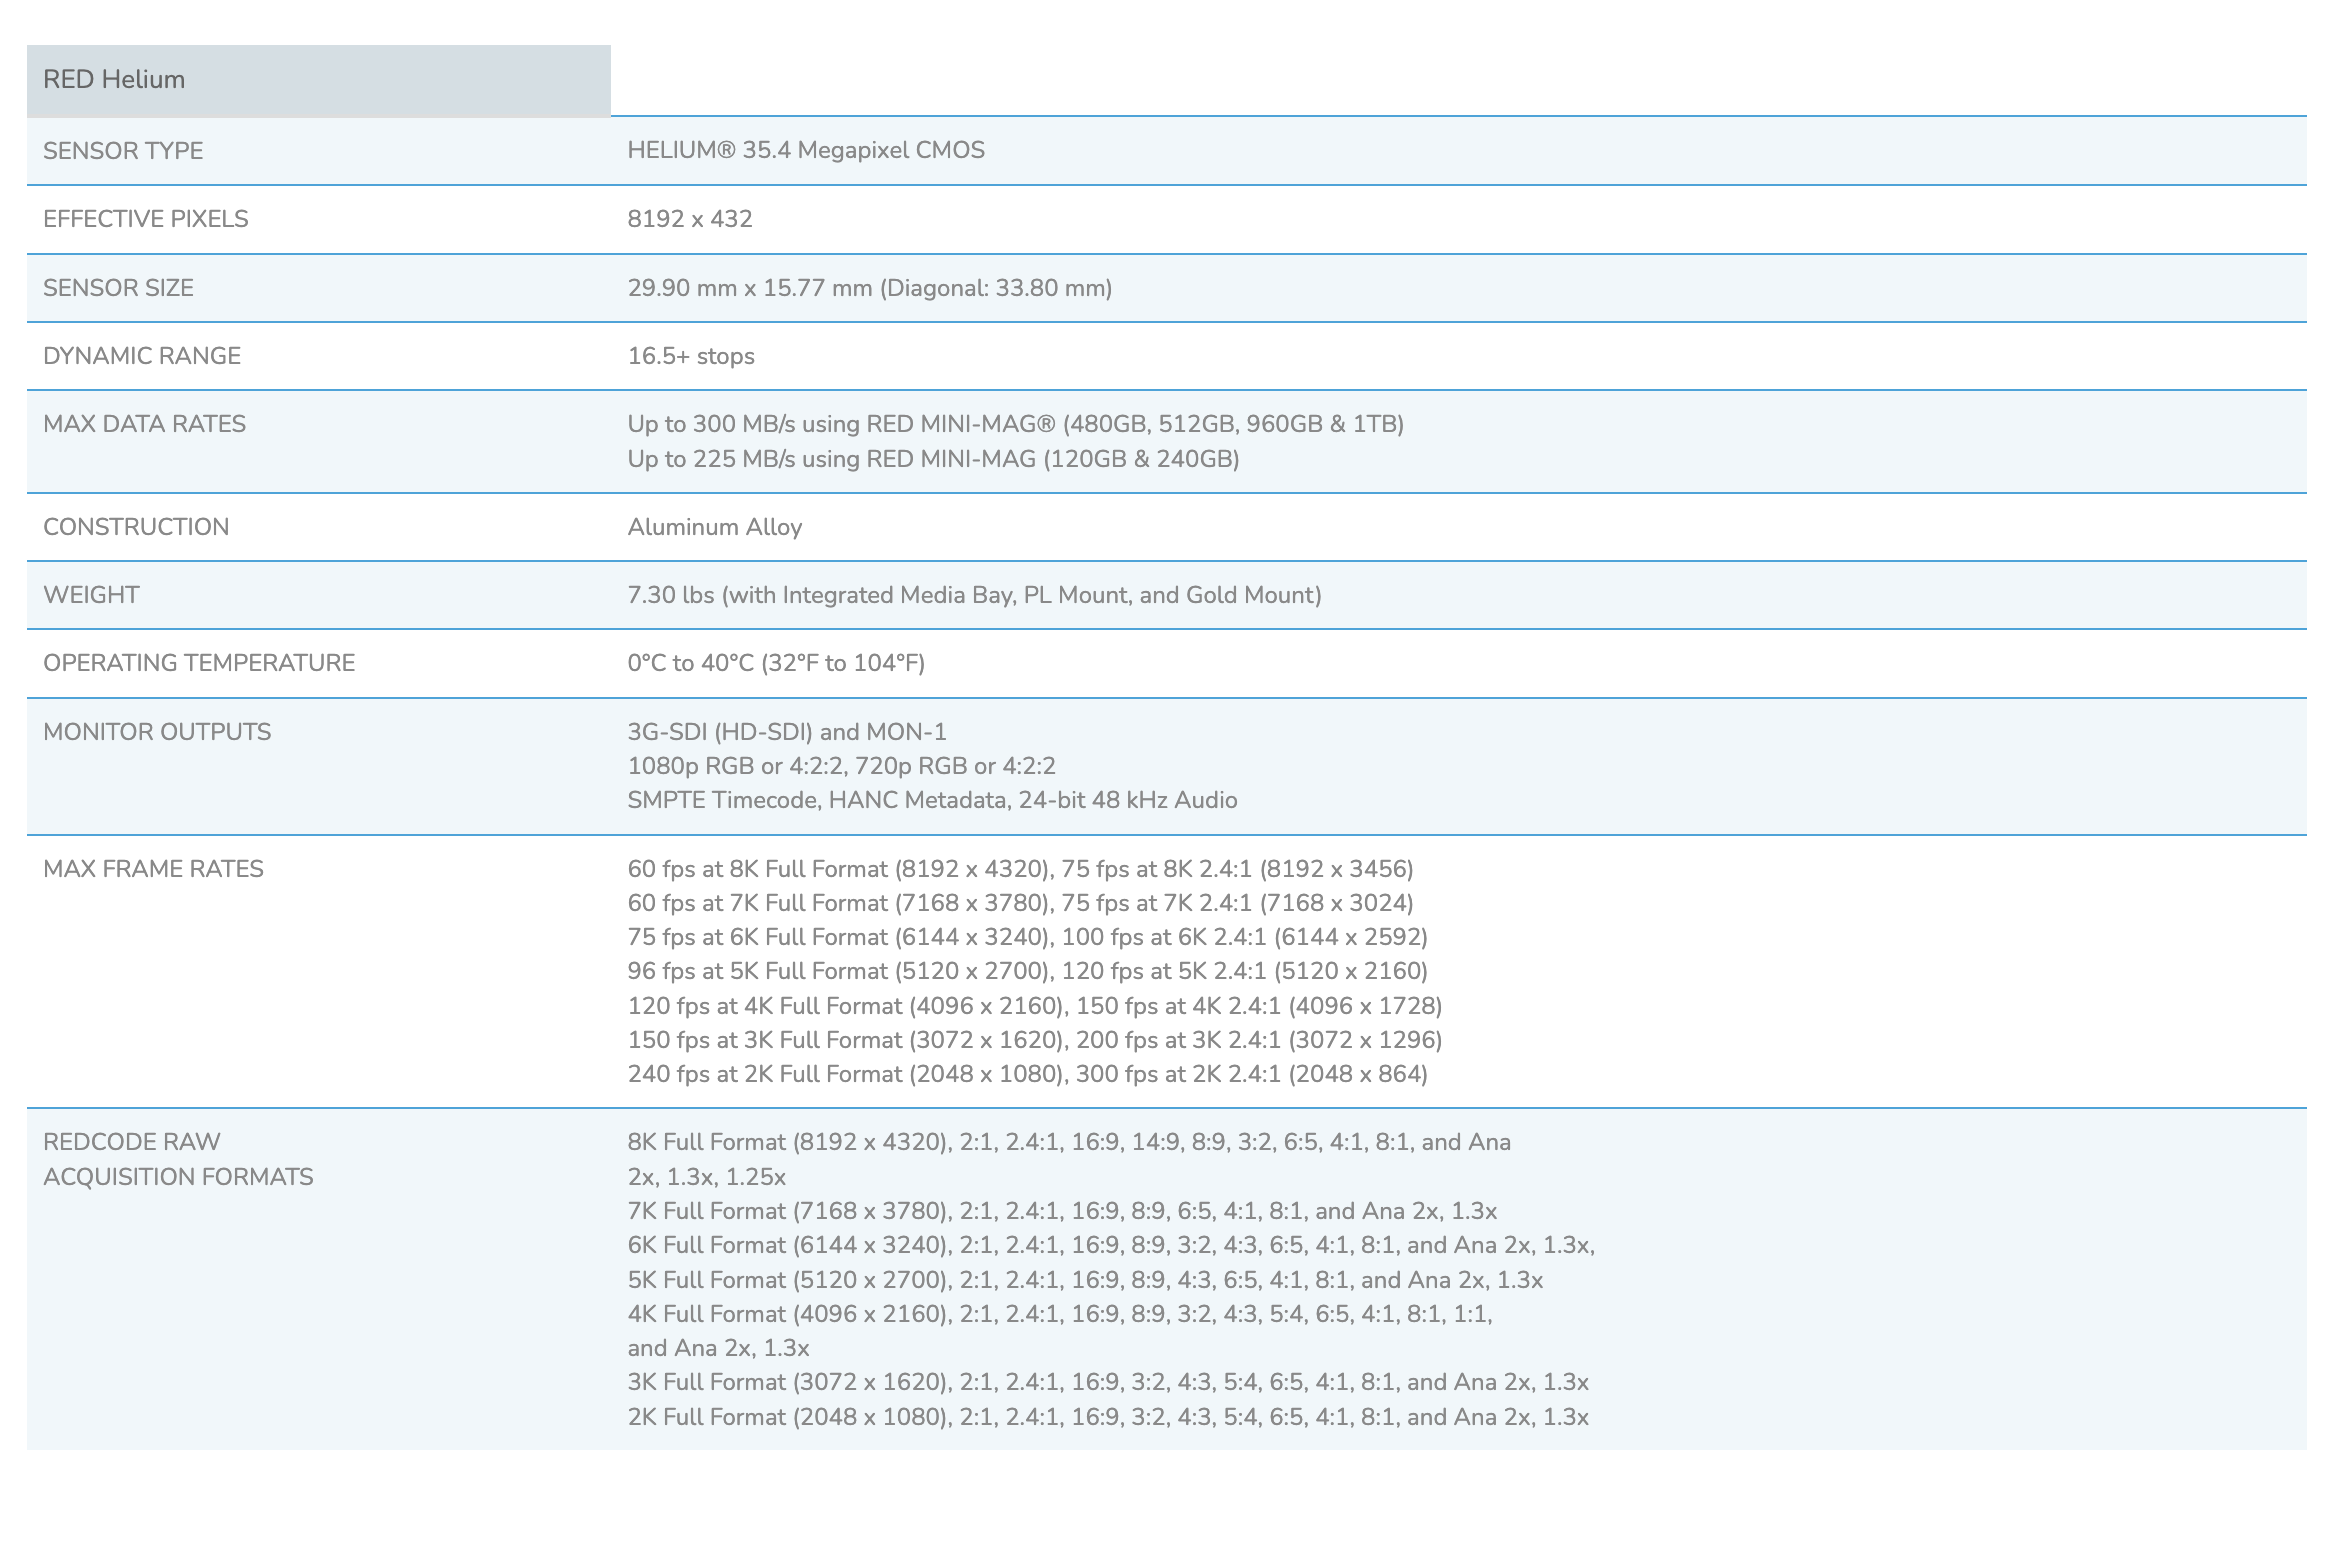This screenshot has width=2336, height=1560.
Task: Click the CONSTRUCTION label
Action: (x=136, y=527)
